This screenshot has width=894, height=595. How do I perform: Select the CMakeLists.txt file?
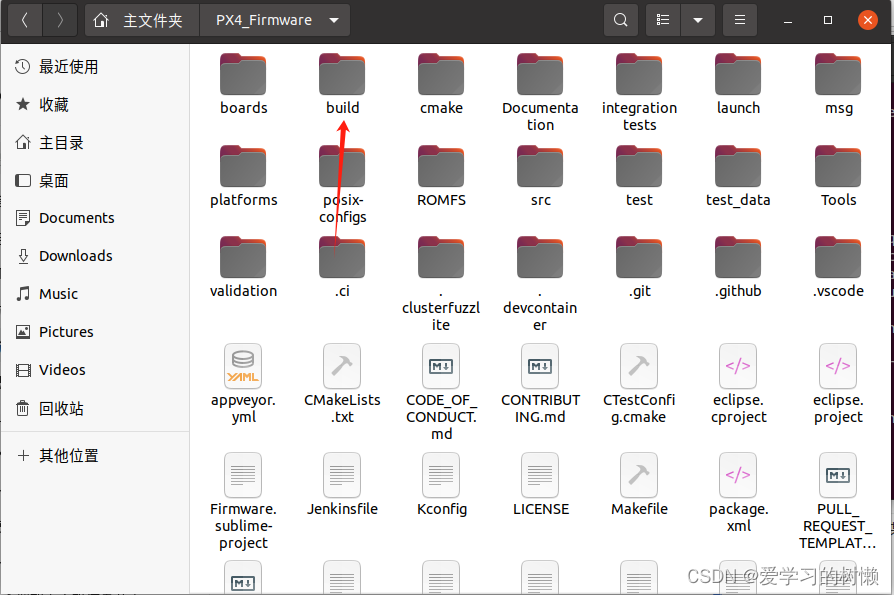tap(342, 366)
